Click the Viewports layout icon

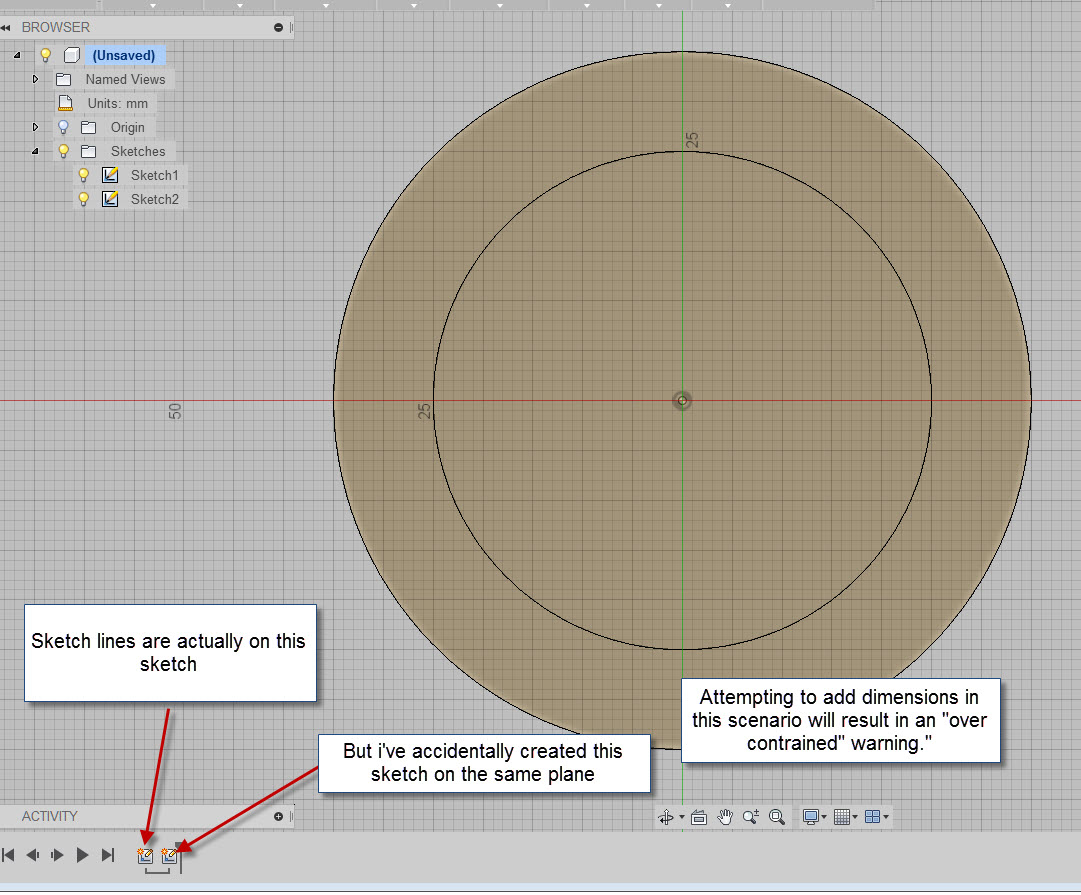pyautogui.click(x=872, y=817)
